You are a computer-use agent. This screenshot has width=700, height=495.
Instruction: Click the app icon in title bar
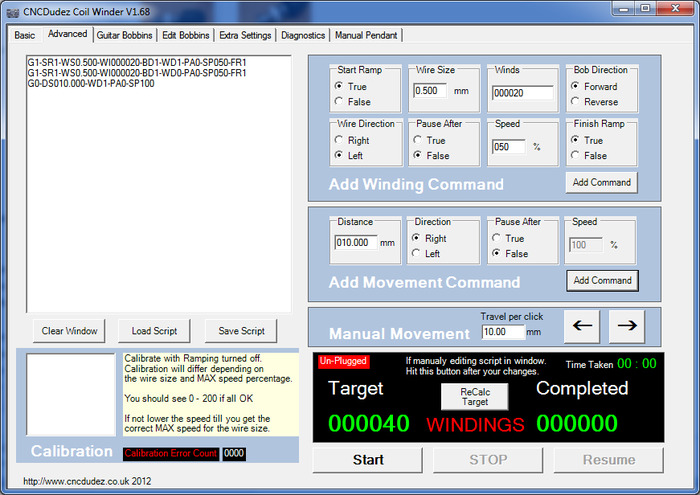[13, 12]
